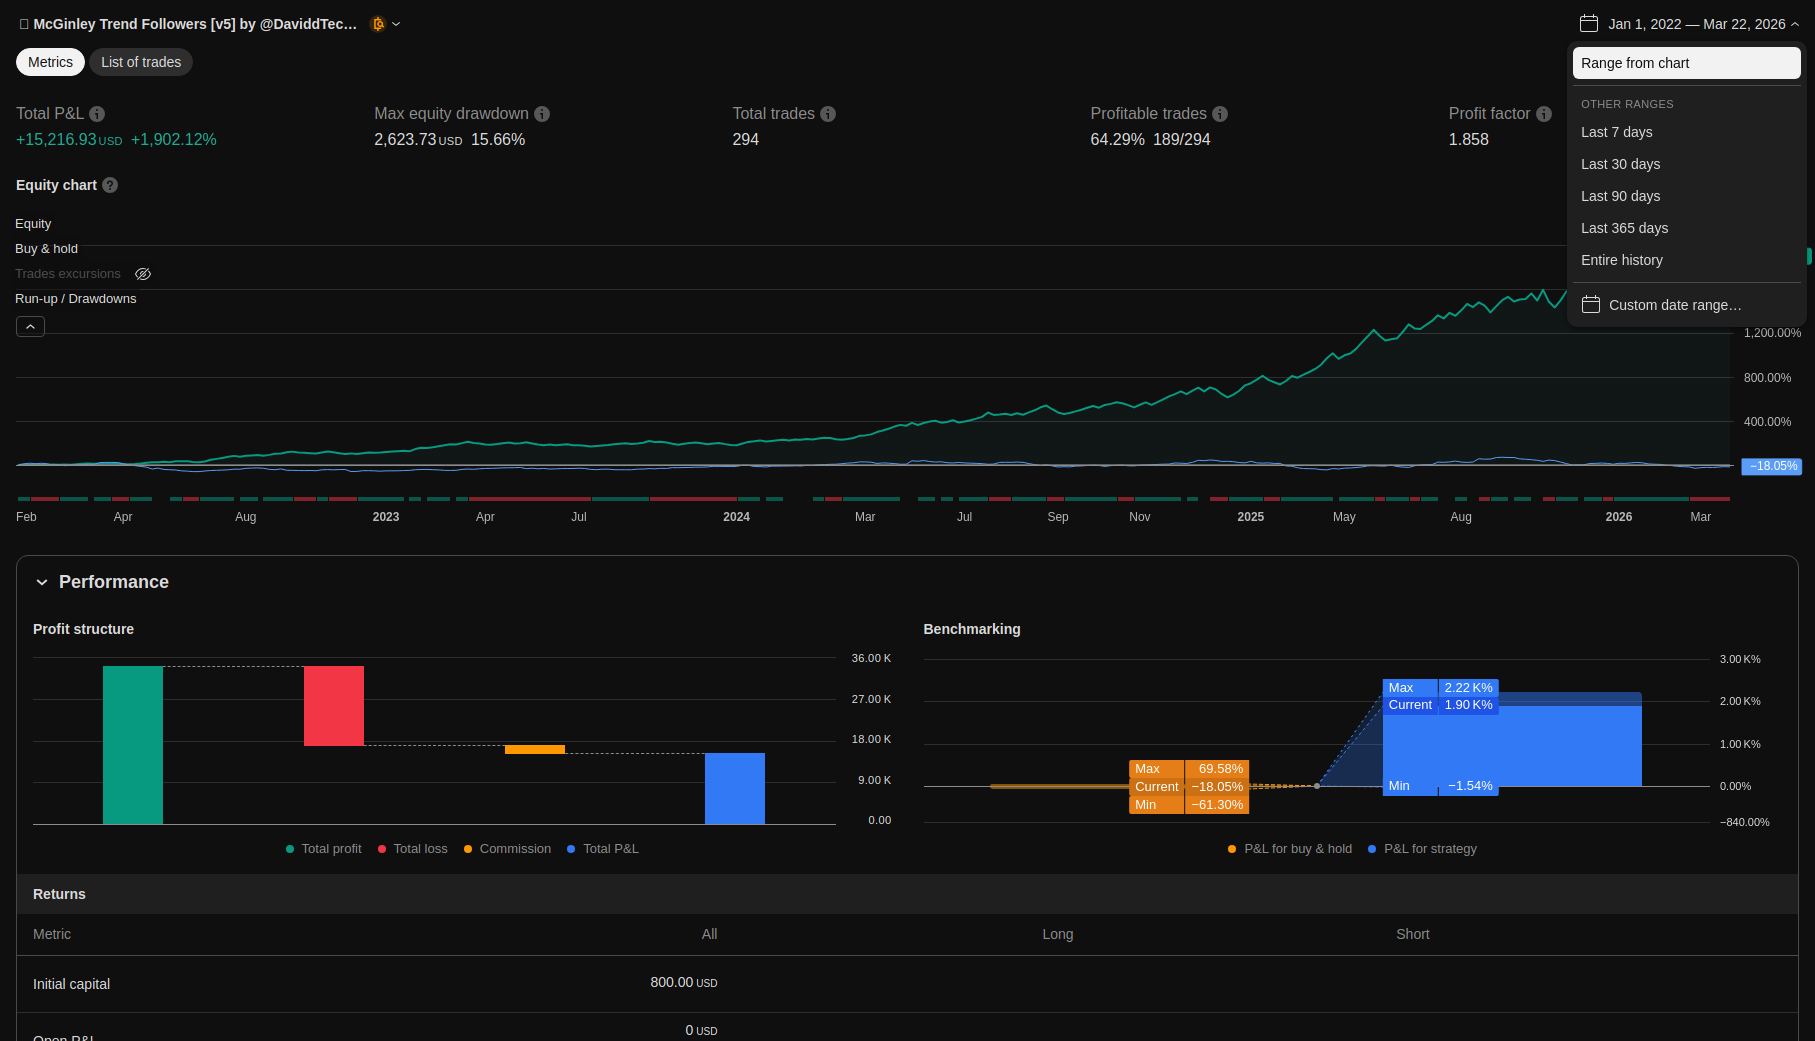Click the orange strategy icon beside the title
The image size is (1815, 1041).
[378, 24]
